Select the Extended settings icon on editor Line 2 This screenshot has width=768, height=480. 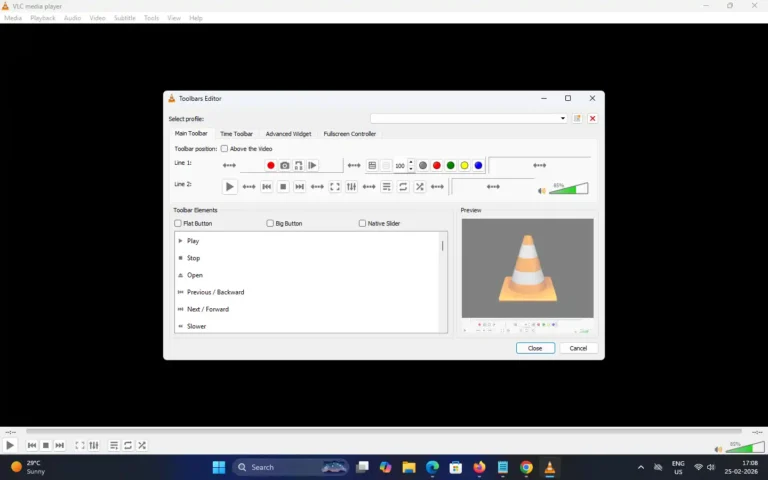[x=351, y=187]
